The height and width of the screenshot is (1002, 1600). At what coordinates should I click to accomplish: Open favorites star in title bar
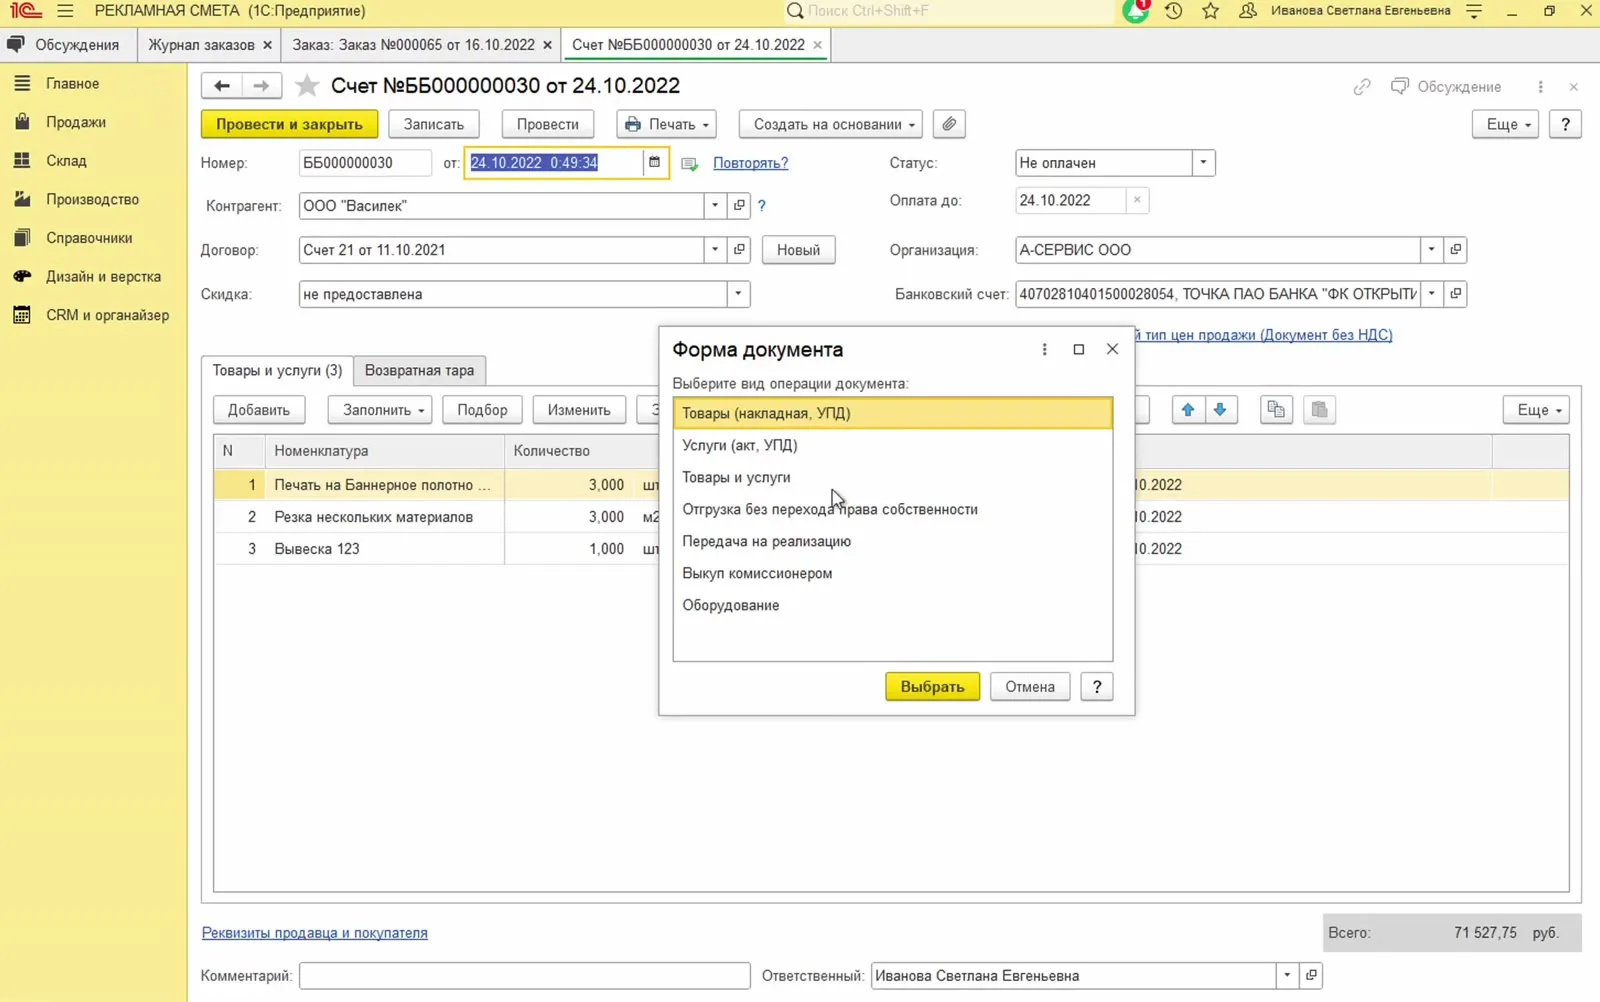(x=1211, y=11)
